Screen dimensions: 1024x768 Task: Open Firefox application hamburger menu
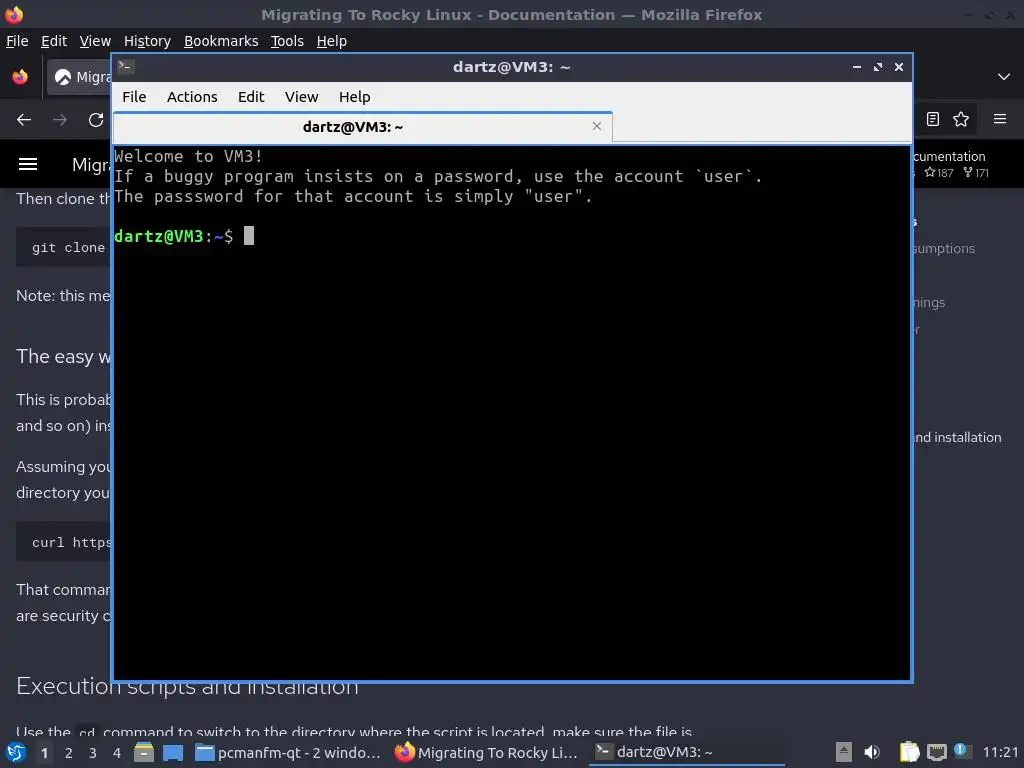click(x=1000, y=119)
